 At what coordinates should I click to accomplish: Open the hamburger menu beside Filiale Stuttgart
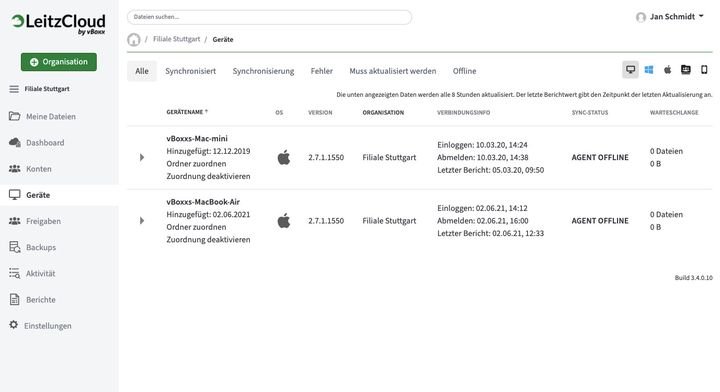coord(14,89)
